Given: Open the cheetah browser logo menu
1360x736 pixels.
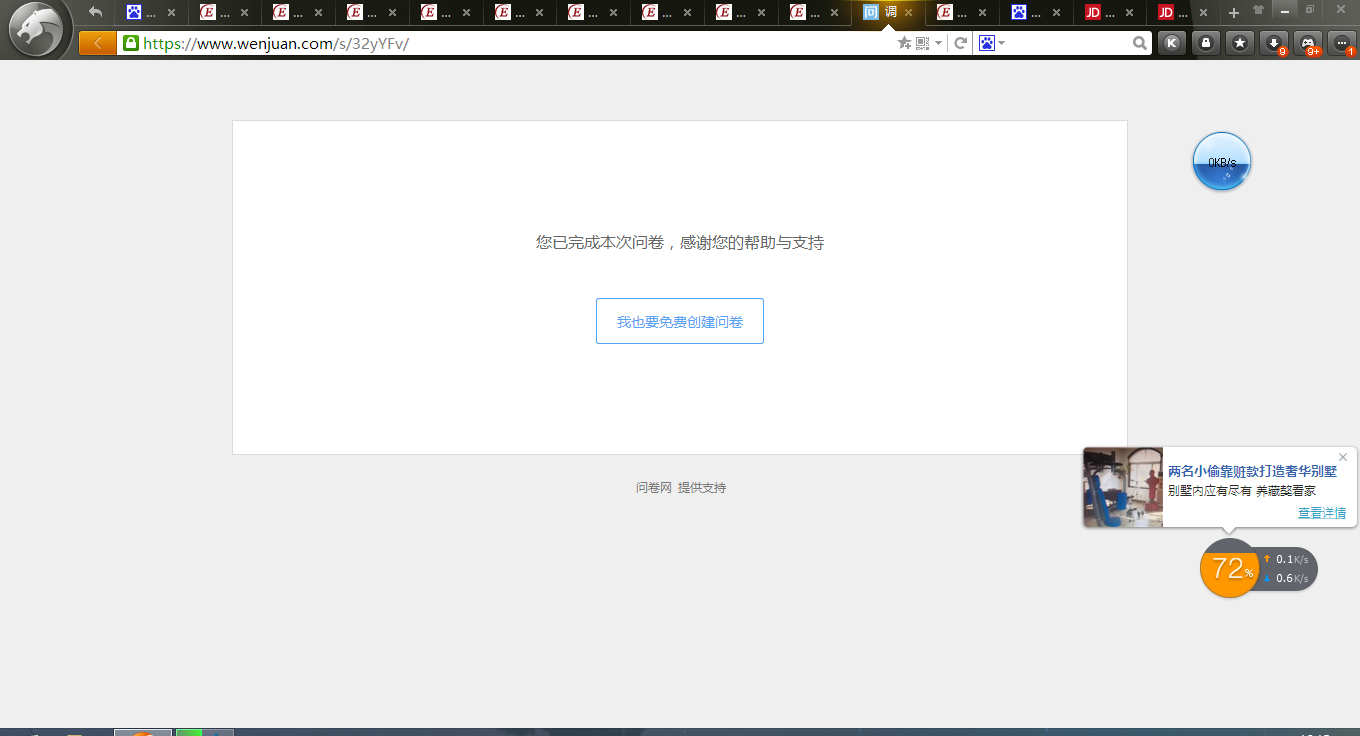Looking at the screenshot, I should point(37,28).
